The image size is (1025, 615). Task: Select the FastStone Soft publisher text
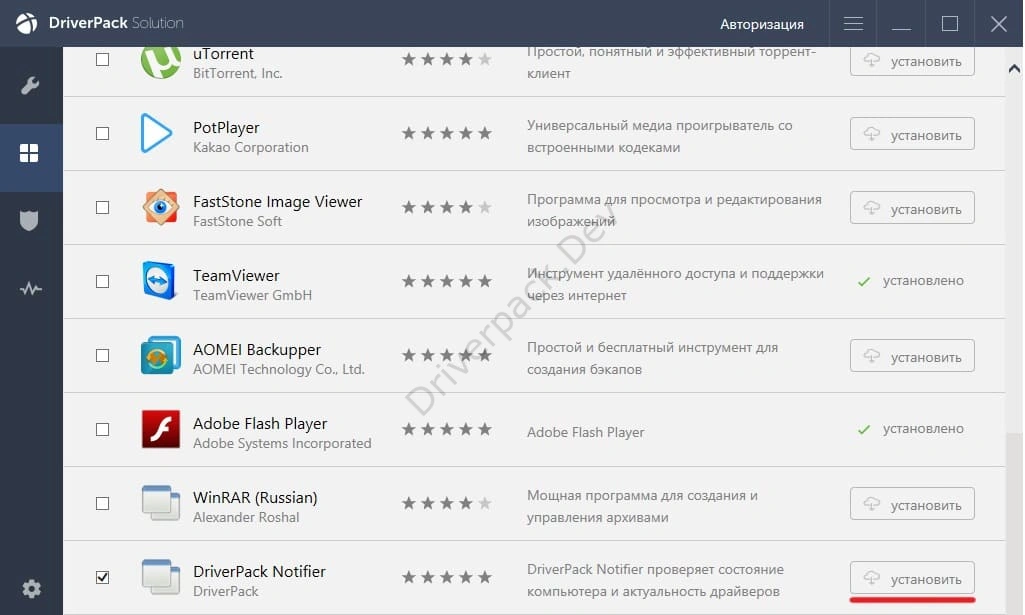pyautogui.click(x=237, y=222)
